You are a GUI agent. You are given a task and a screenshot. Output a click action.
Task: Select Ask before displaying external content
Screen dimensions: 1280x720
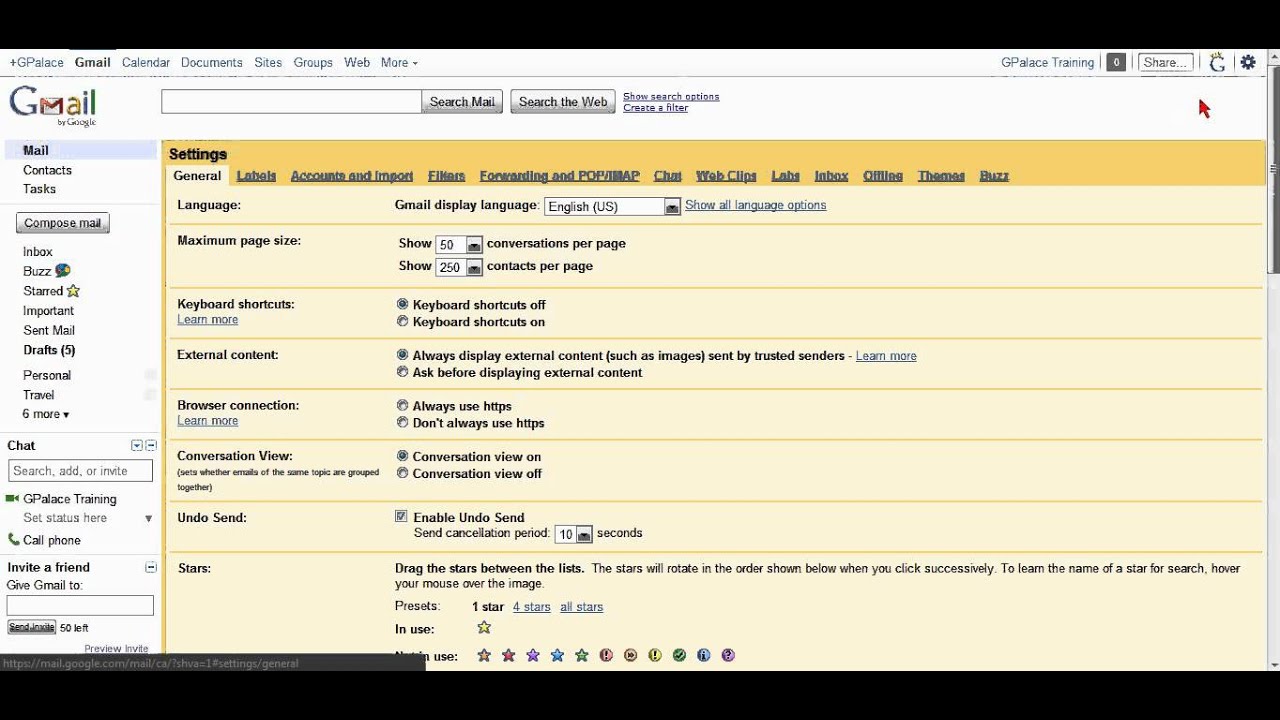pyautogui.click(x=403, y=372)
